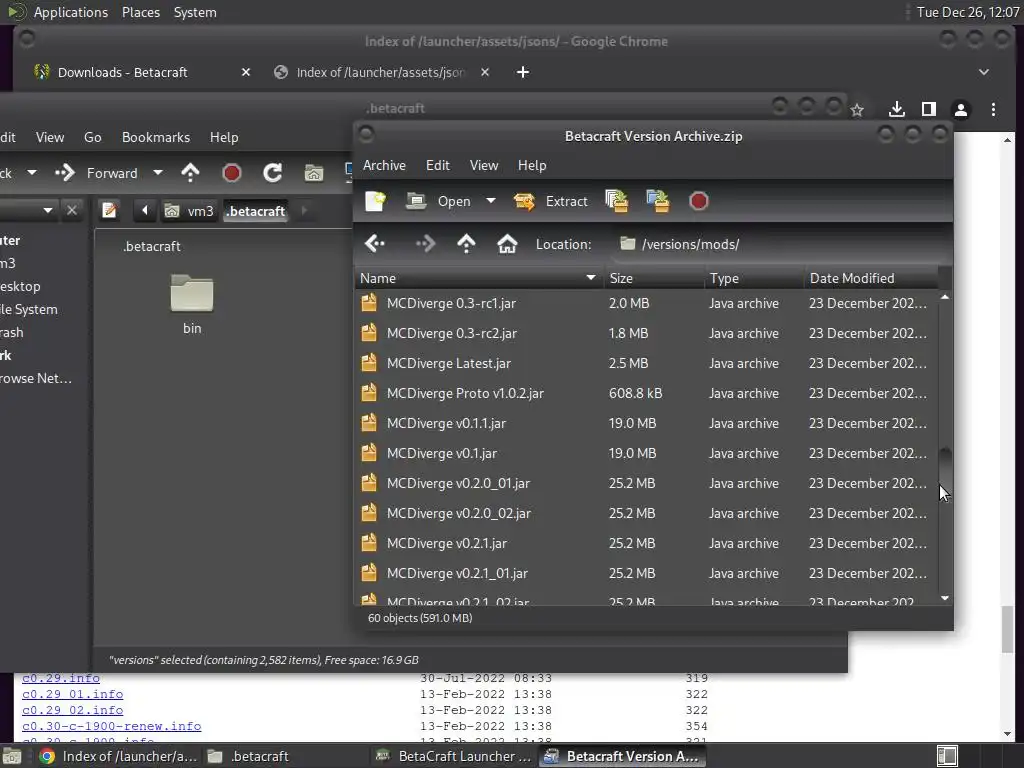Image resolution: width=1024 pixels, height=768 pixels.
Task: Select MCDiverge 0.3-rc1.jar file
Action: click(647, 303)
